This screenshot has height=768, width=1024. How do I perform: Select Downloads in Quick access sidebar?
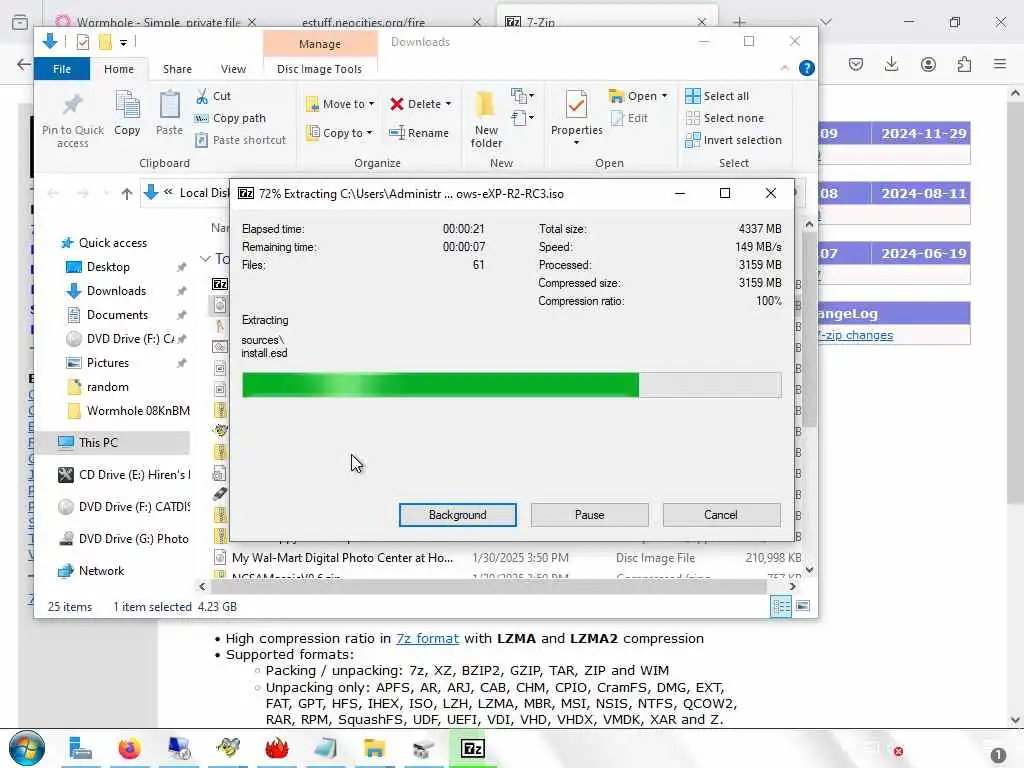[x=116, y=291]
